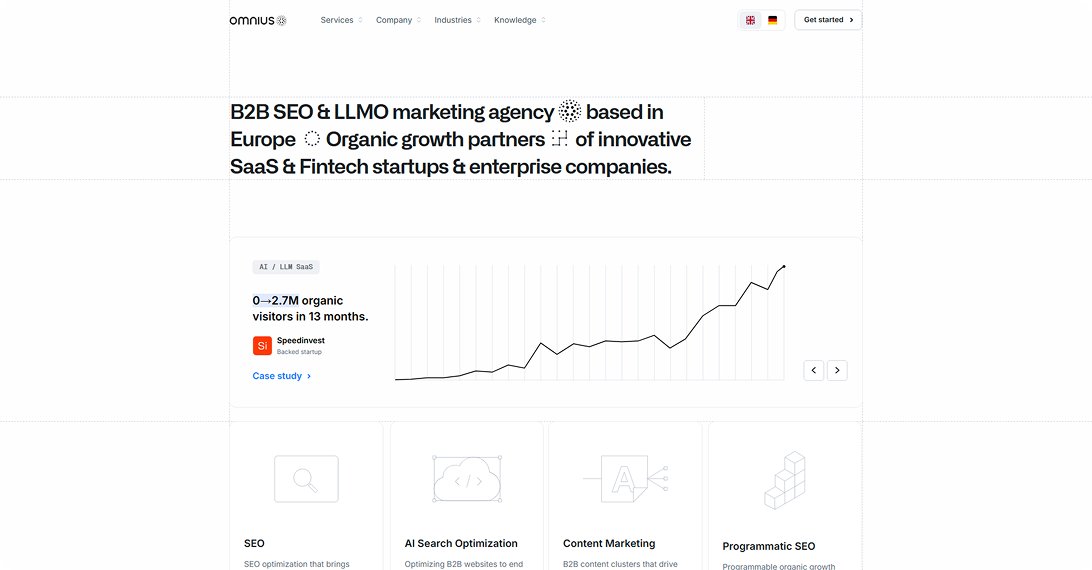Expand the Company dropdown menu
1092x570 pixels.
398,20
